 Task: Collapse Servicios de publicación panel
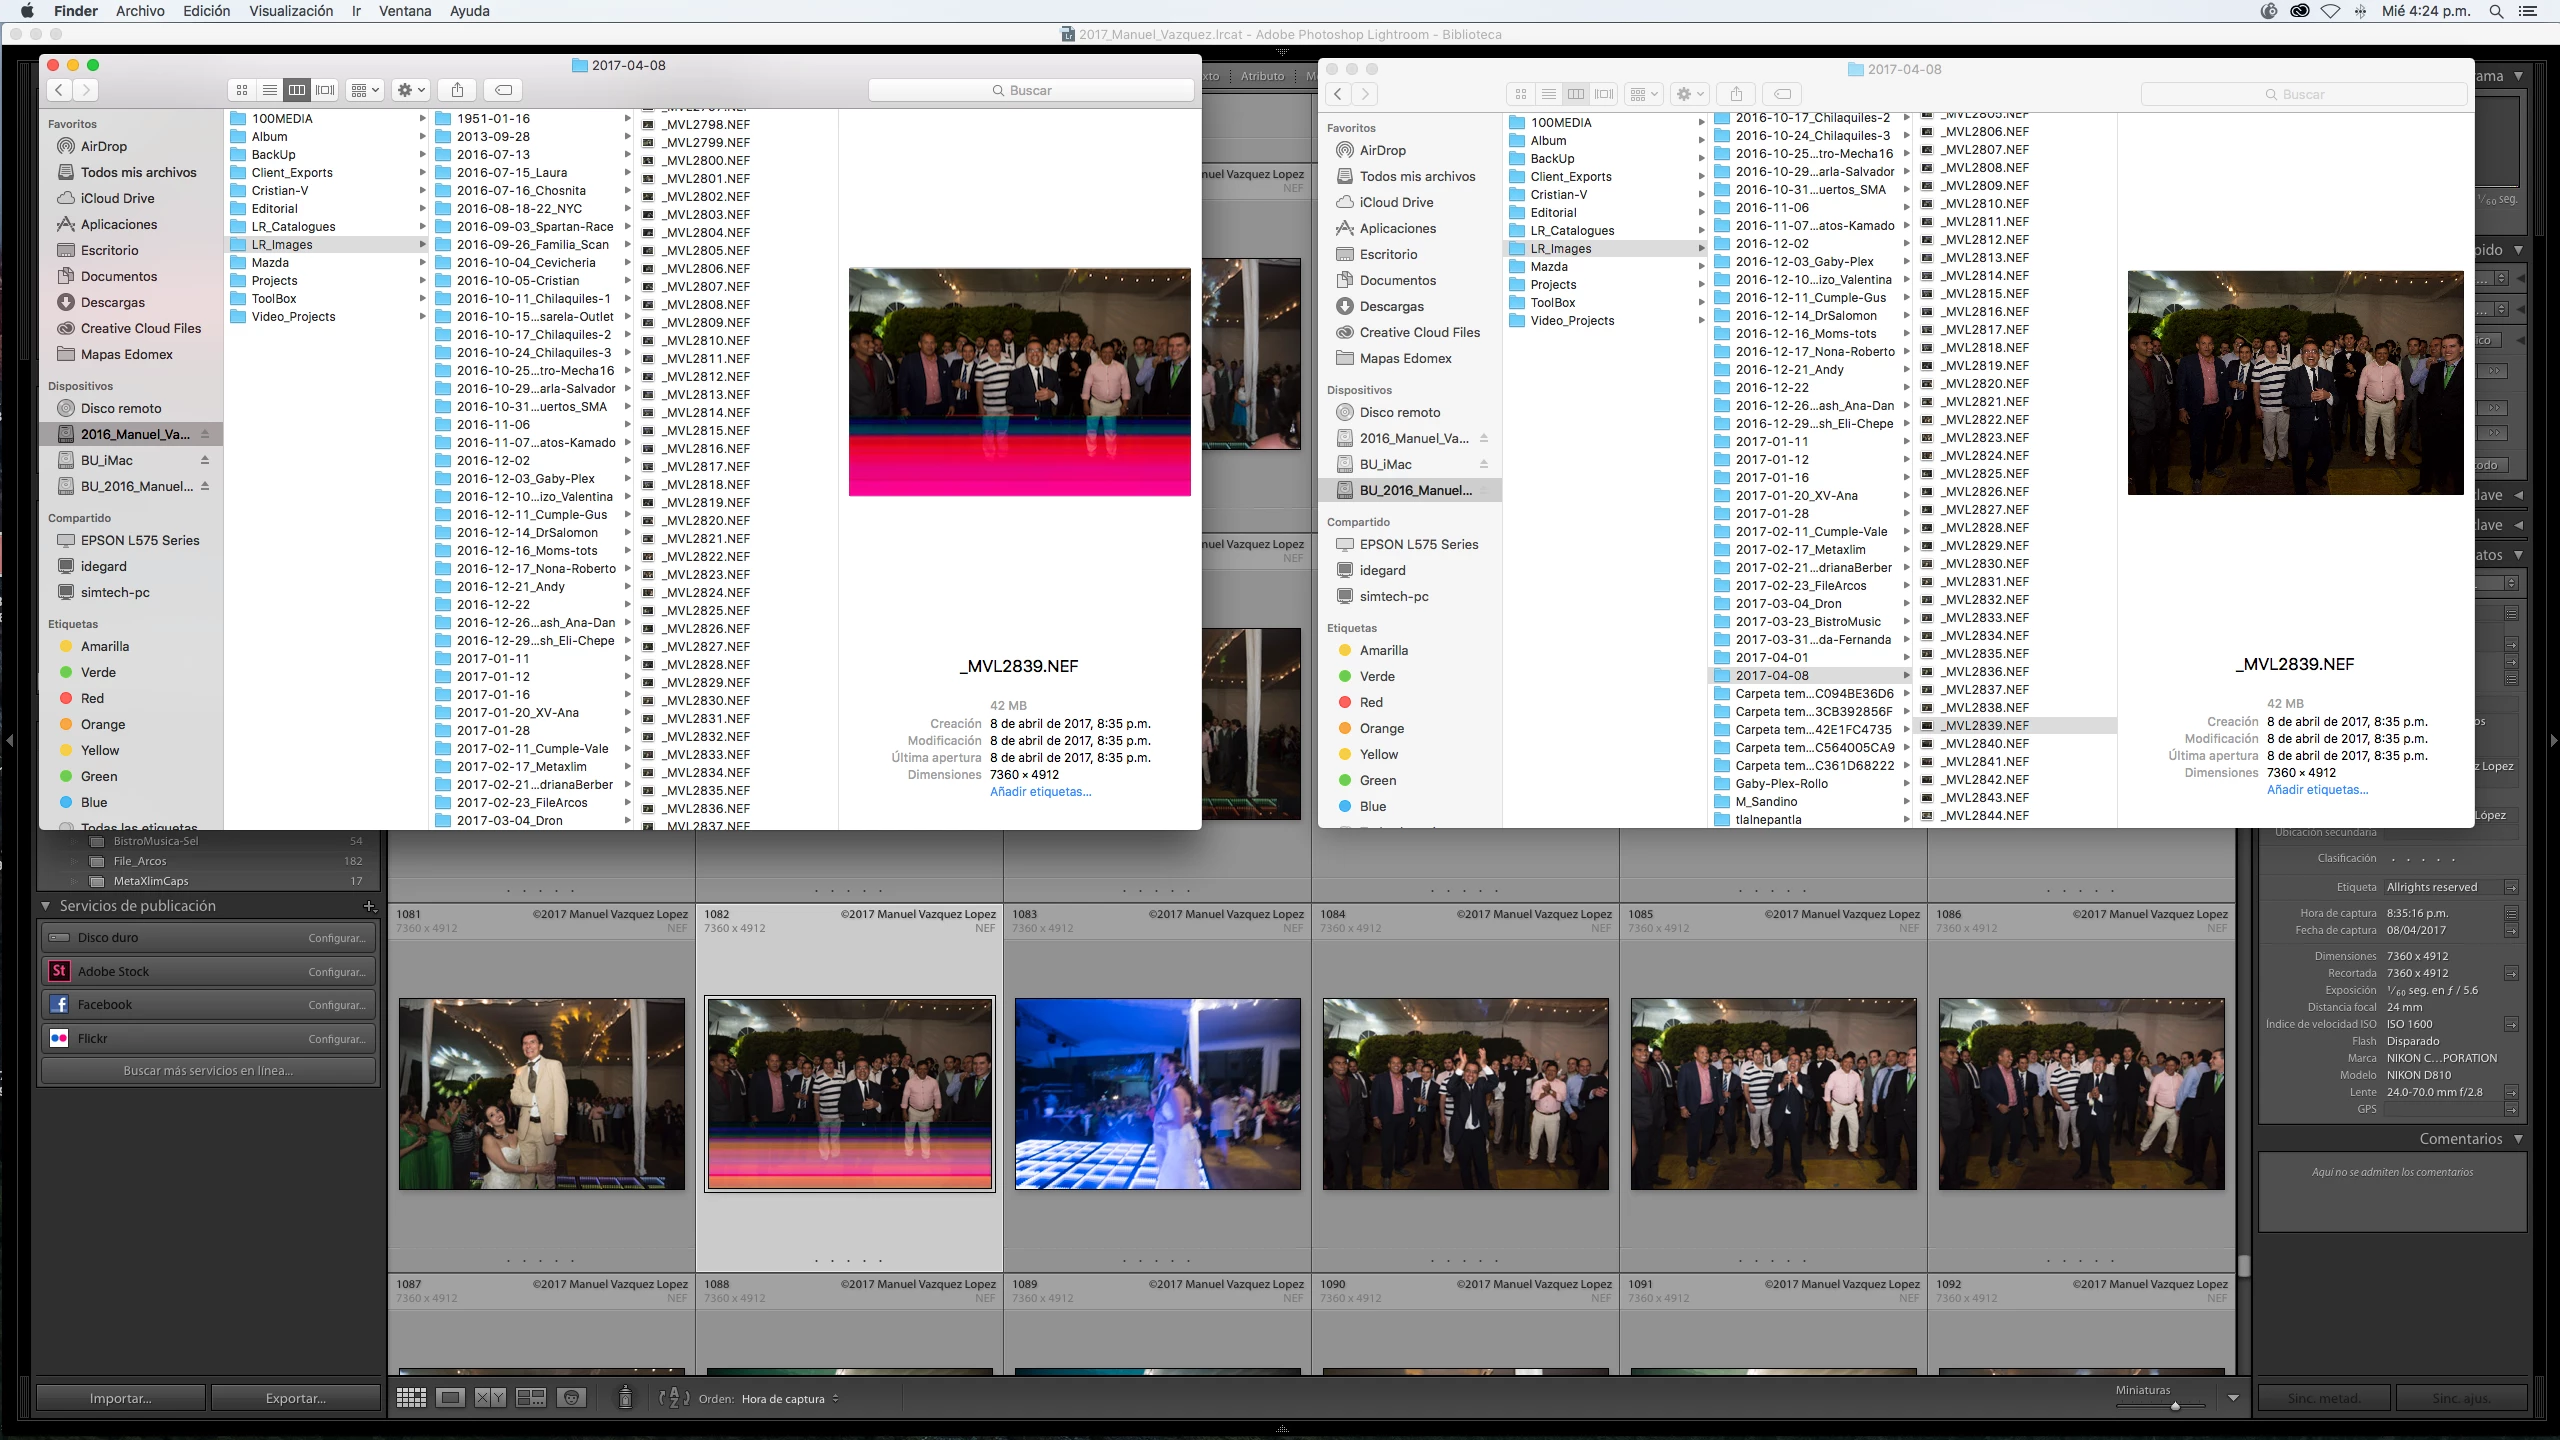(x=46, y=906)
